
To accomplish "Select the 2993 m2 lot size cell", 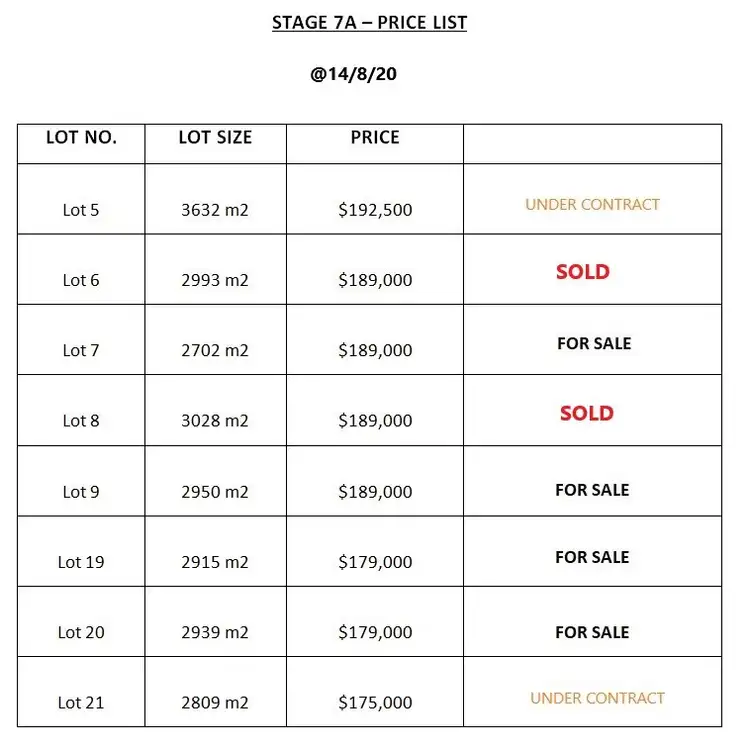I will pyautogui.click(x=215, y=280).
